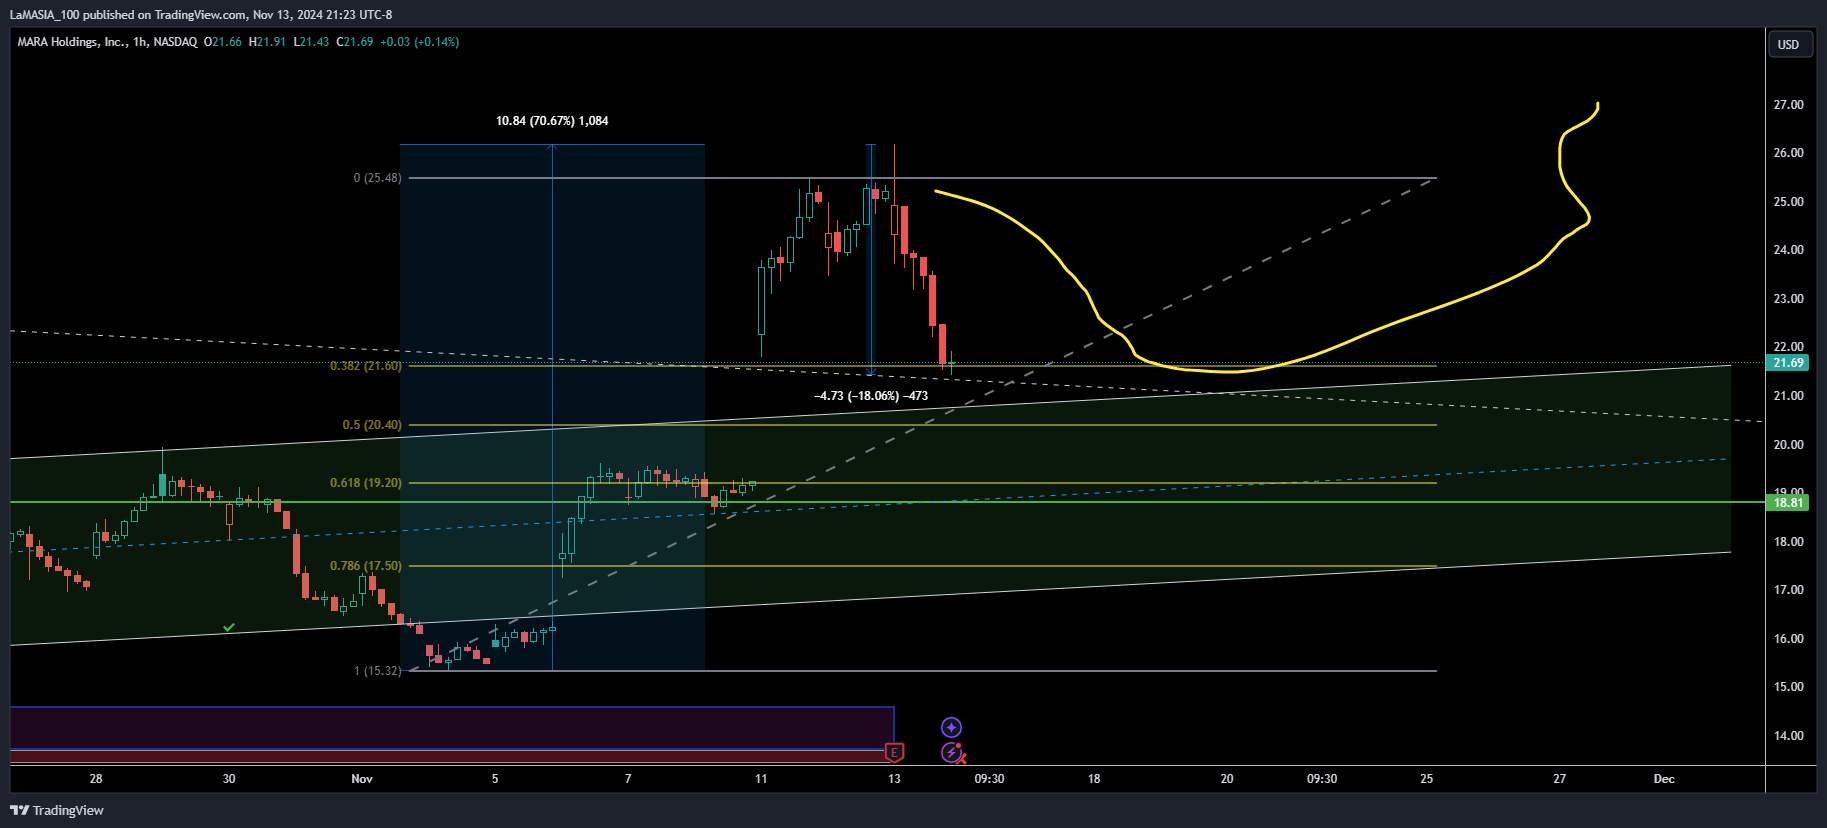Viewport: 1827px width, 828px height.
Task: Select the Fib level label 0.5 (20.40)
Action: 372,425
